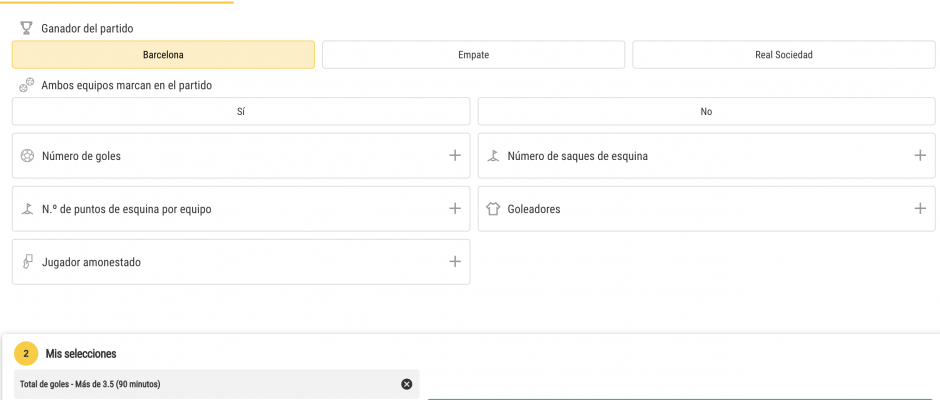This screenshot has height=400, width=940.
Task: Click the corner flag icon for puntos de esquina por equipo
Action: 26,209
